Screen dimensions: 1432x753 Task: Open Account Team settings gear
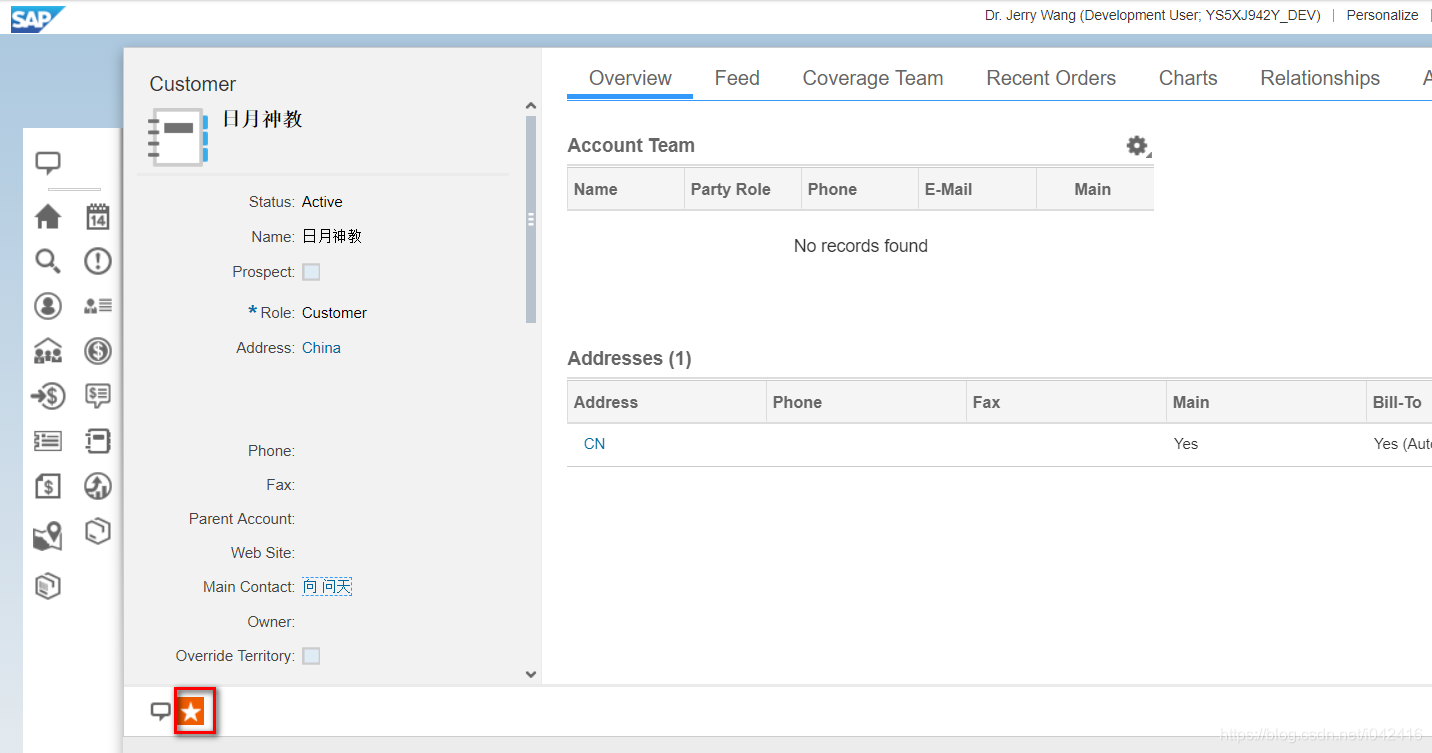tap(1138, 146)
